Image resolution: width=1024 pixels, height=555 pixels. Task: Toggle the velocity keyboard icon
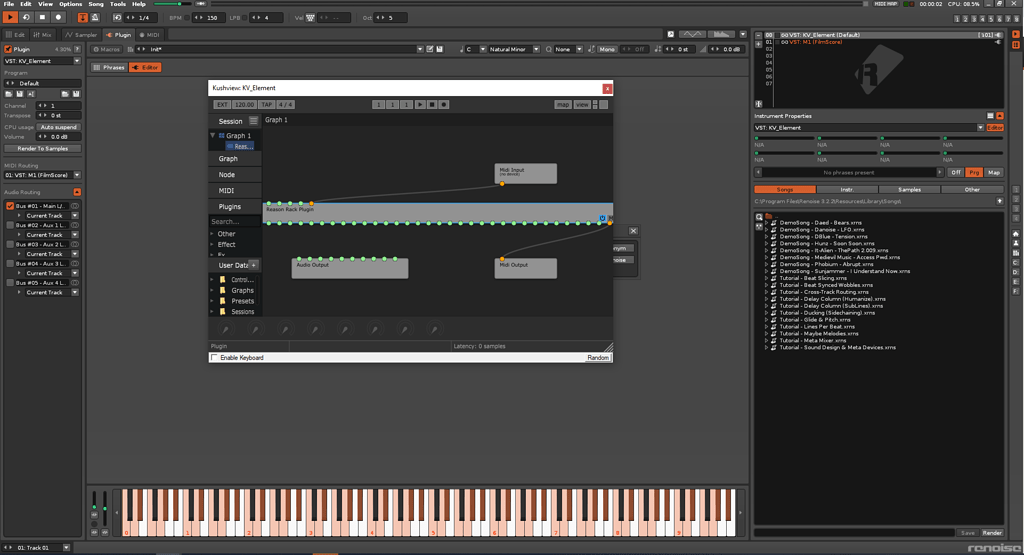pyautogui.click(x=310, y=18)
